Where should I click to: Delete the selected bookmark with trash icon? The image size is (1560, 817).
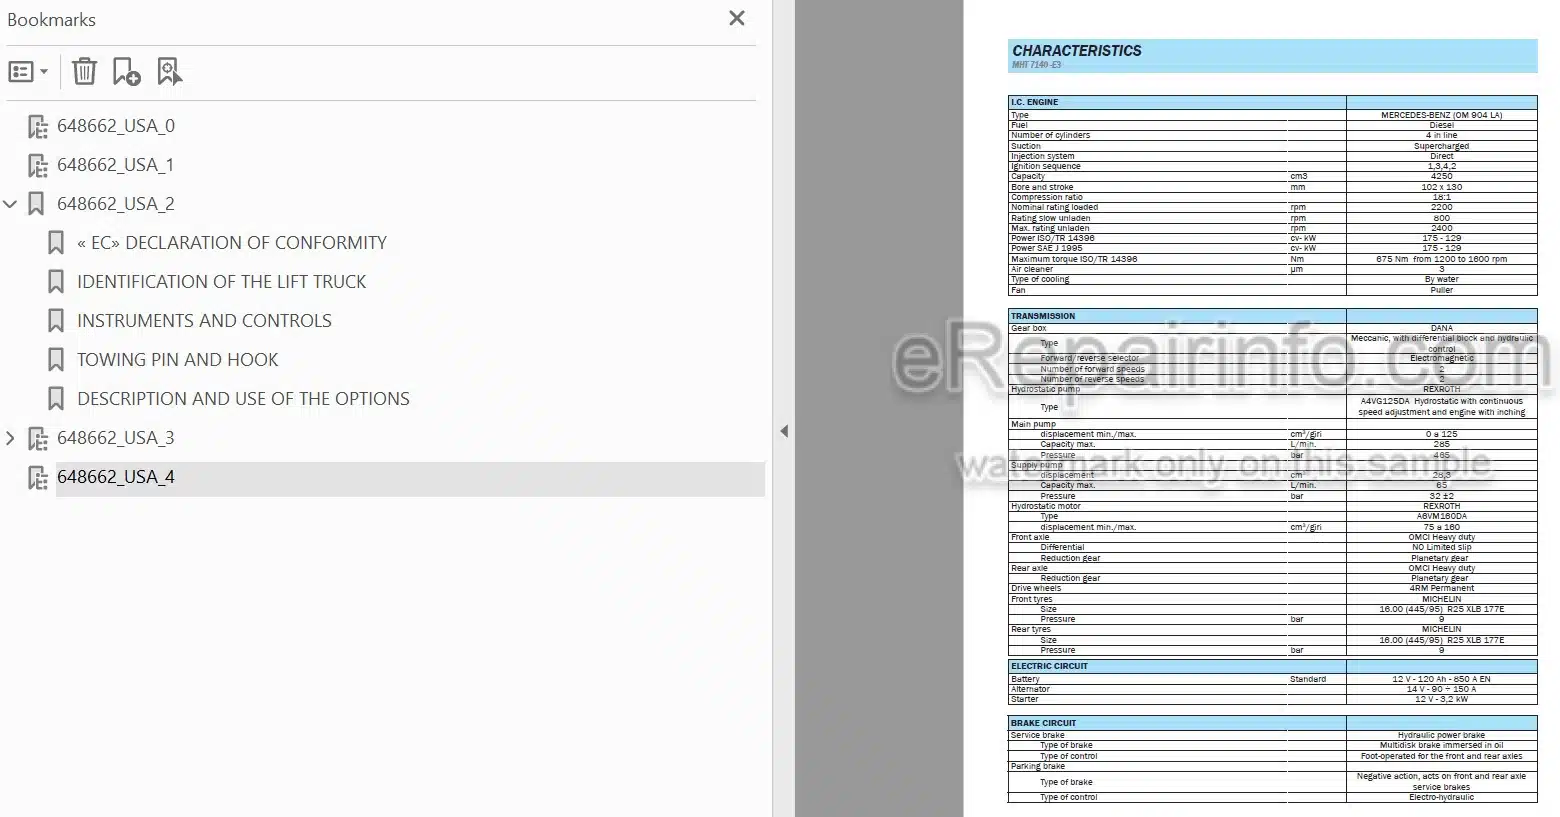[85, 72]
